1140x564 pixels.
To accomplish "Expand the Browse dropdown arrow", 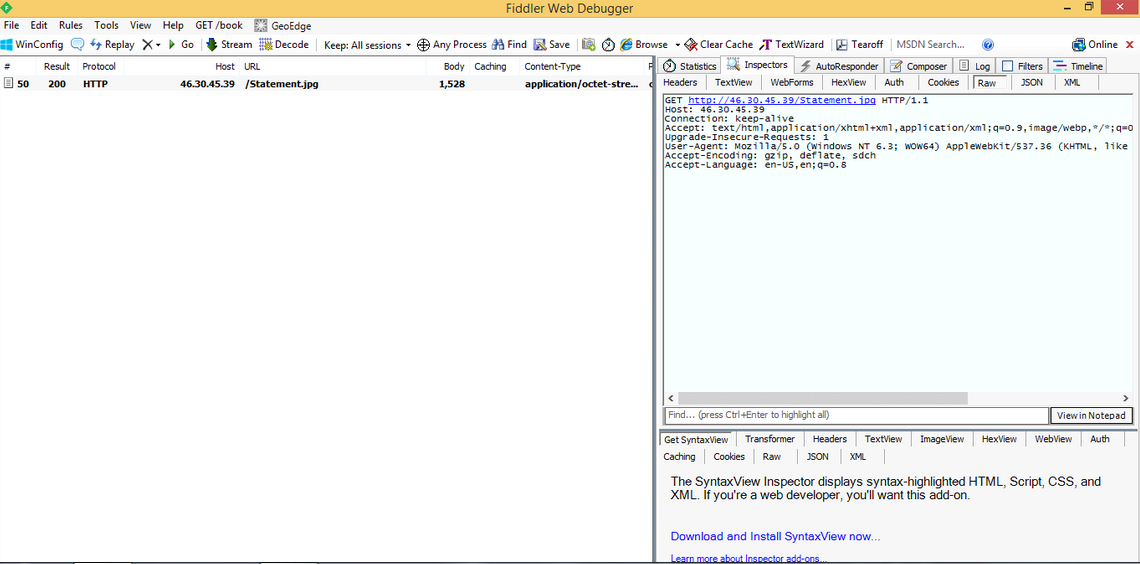I will (677, 45).
